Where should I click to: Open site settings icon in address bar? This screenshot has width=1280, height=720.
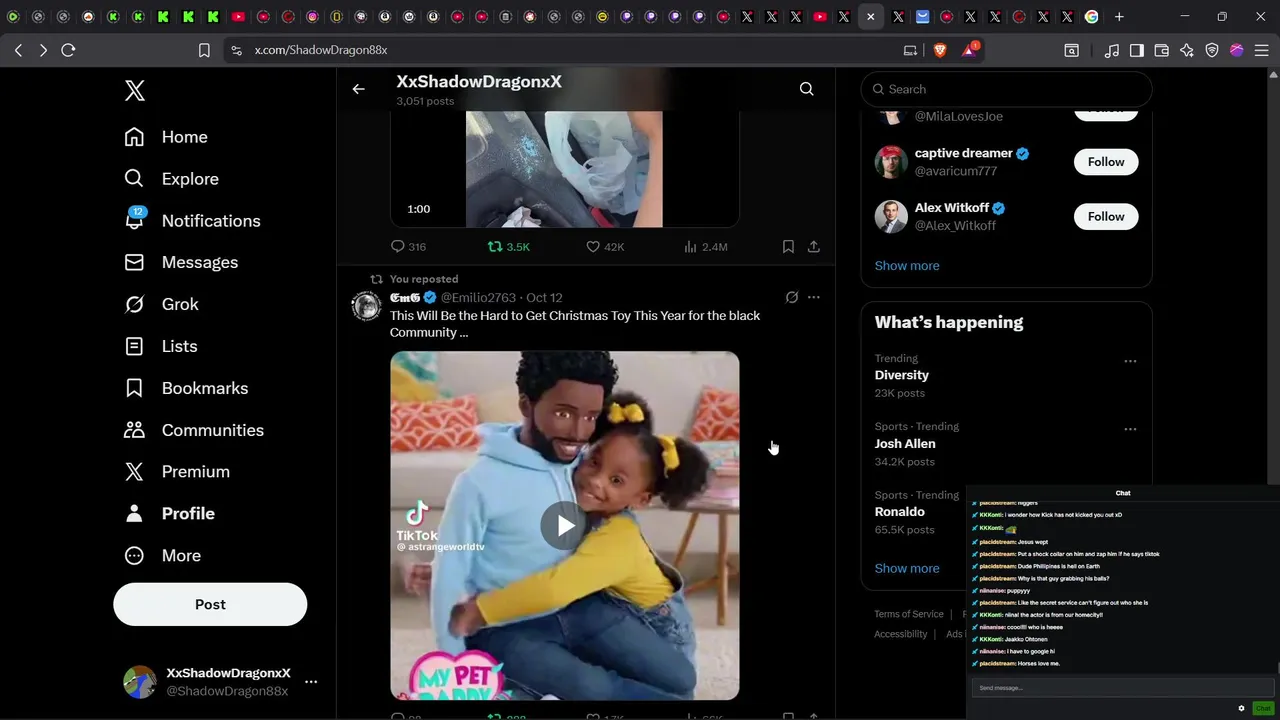click(x=235, y=50)
